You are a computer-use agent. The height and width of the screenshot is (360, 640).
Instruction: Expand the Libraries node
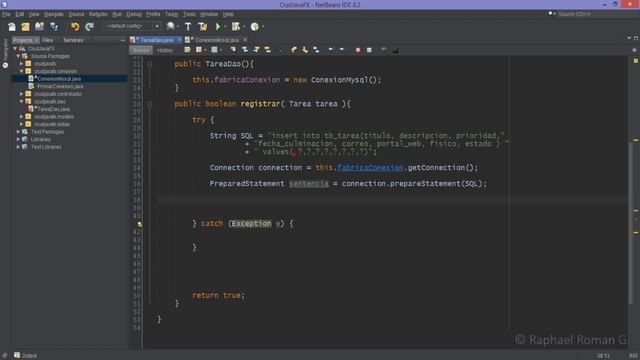pyautogui.click(x=18, y=139)
